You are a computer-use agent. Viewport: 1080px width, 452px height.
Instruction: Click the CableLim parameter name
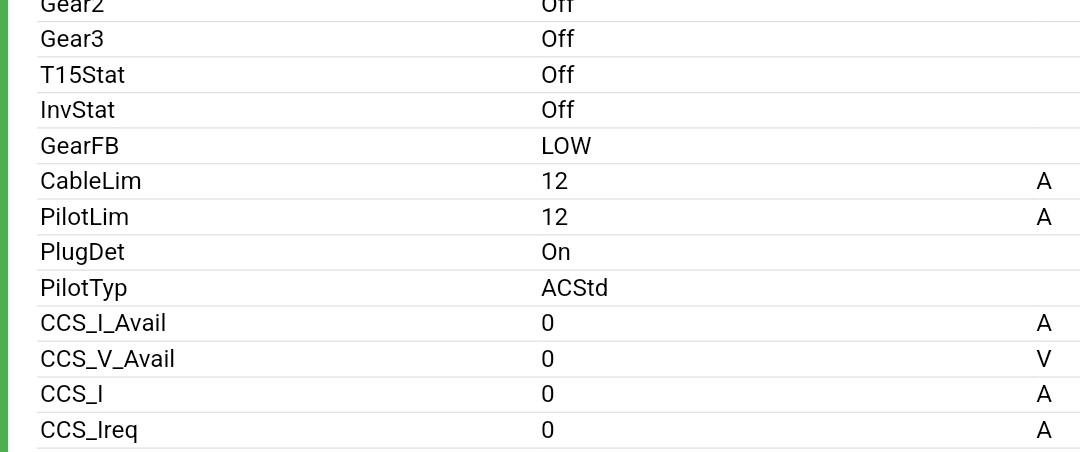91,181
